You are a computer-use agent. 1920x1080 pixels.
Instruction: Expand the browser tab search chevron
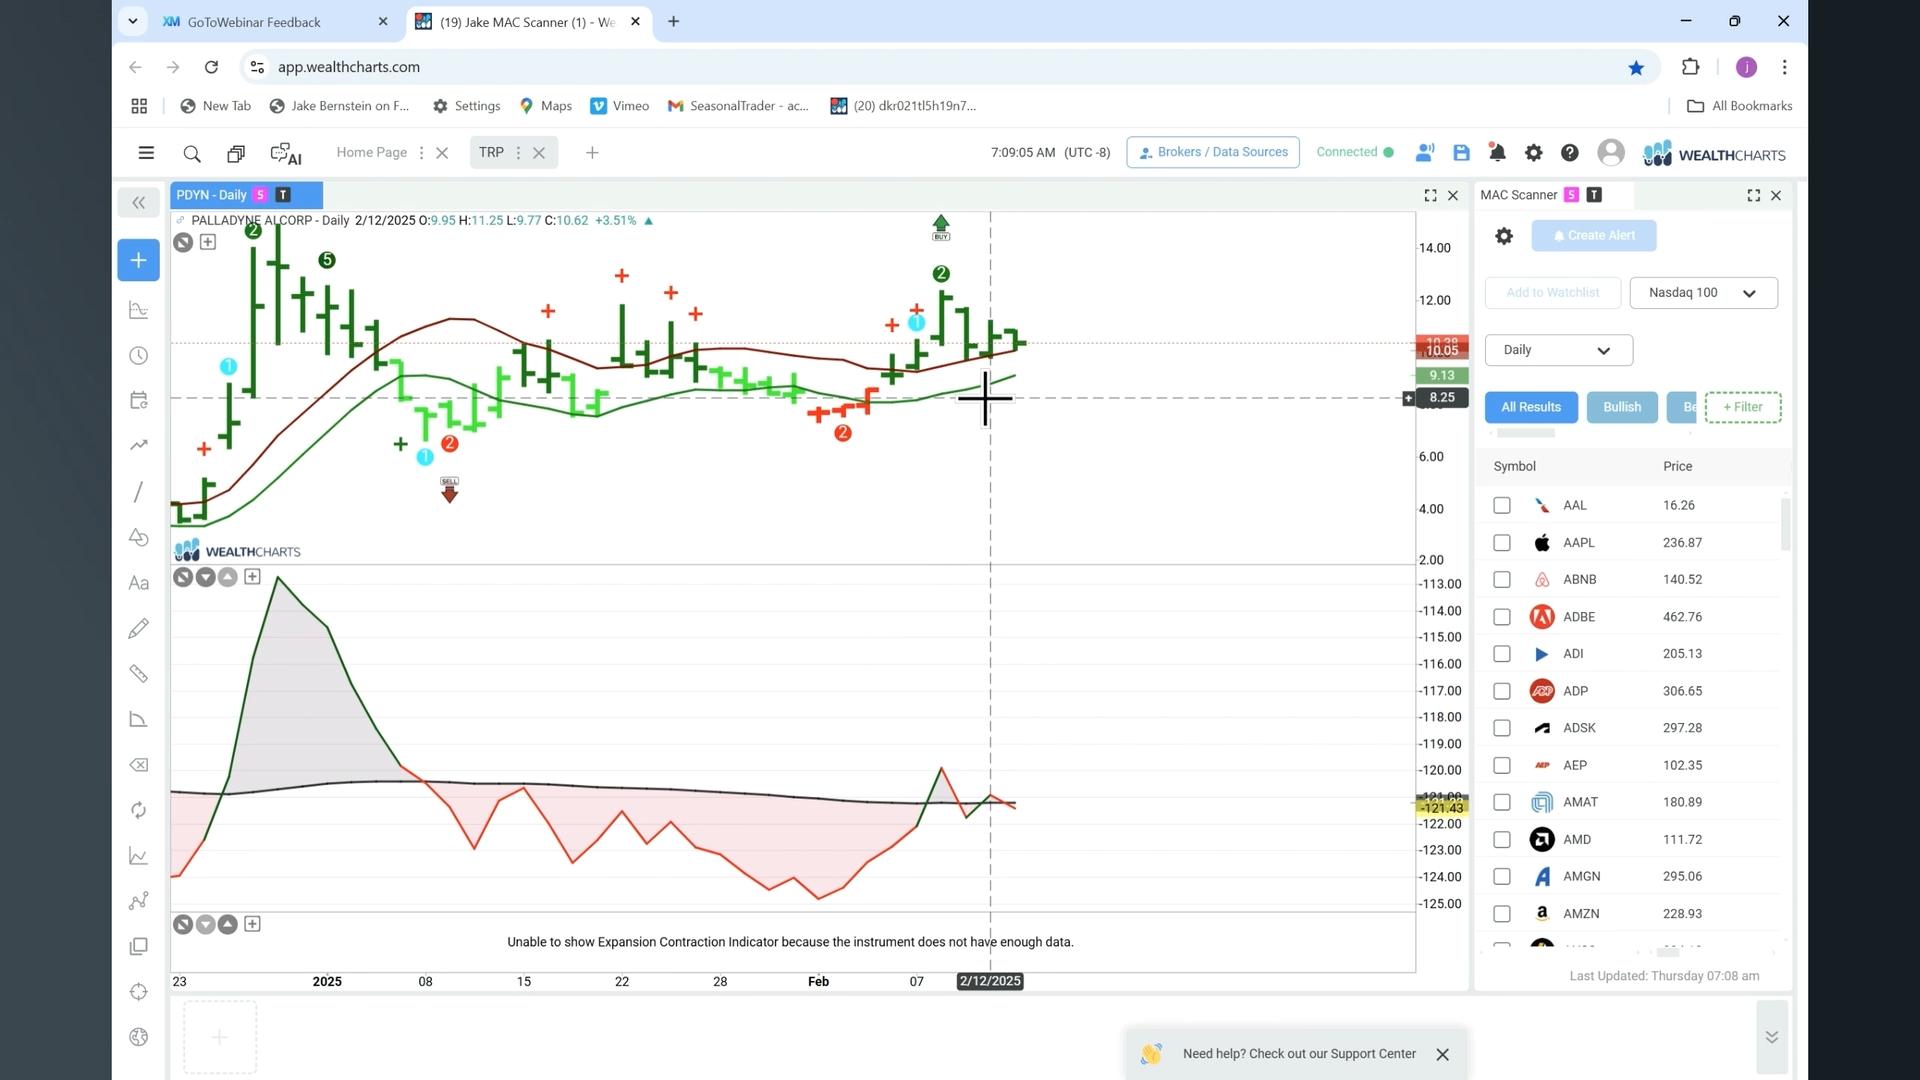coord(132,21)
